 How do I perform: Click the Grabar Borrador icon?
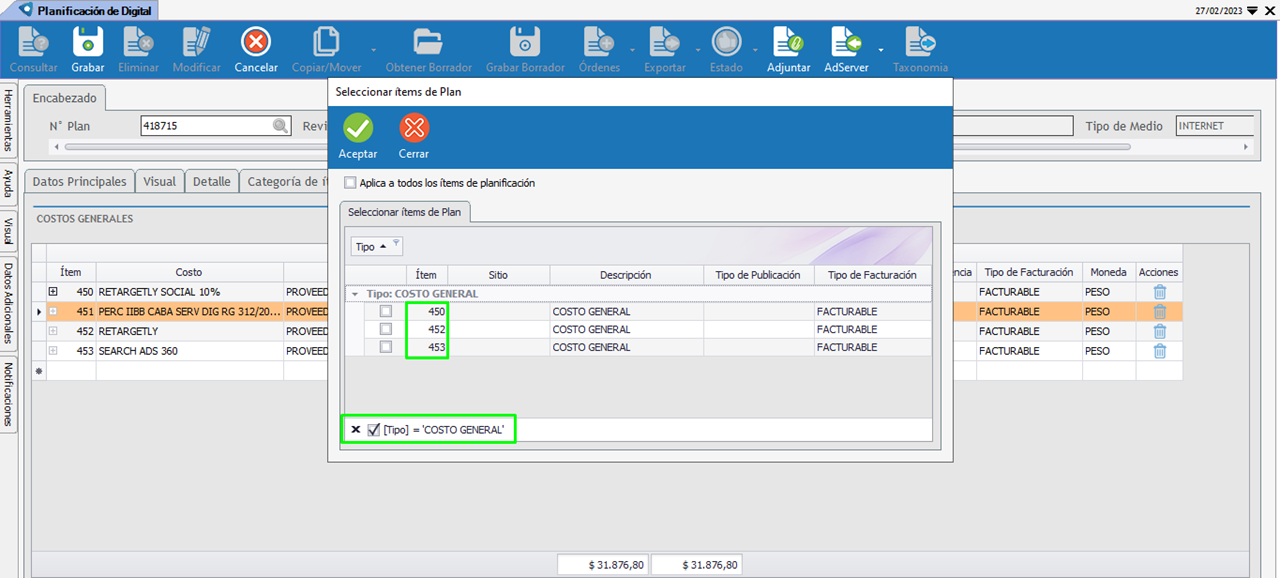pos(525,42)
